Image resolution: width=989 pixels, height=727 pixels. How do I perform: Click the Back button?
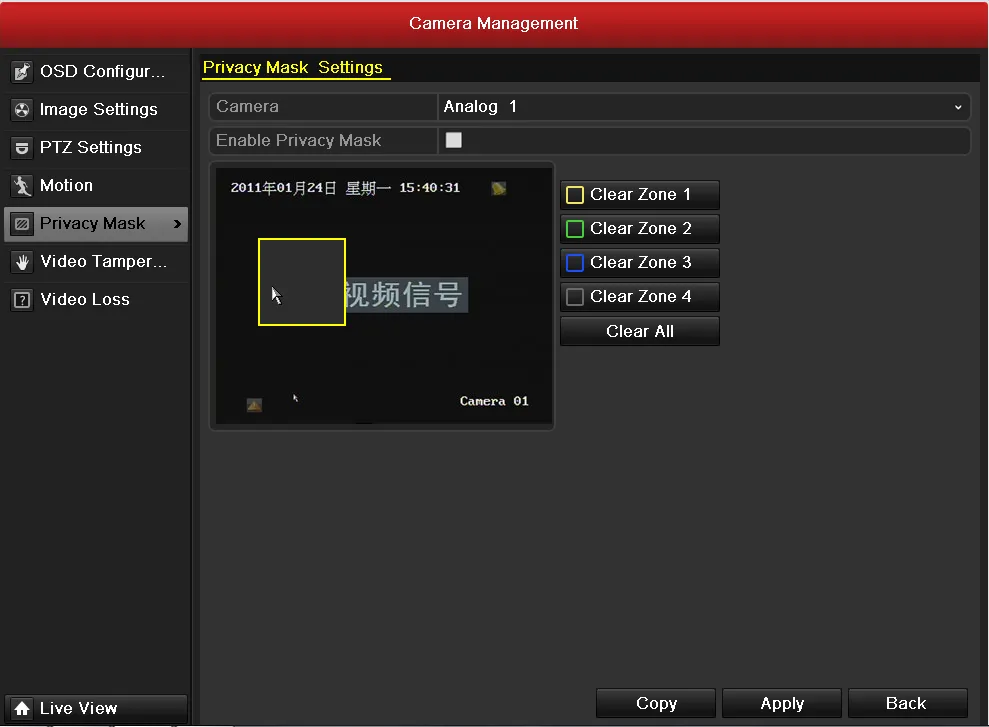(x=906, y=704)
